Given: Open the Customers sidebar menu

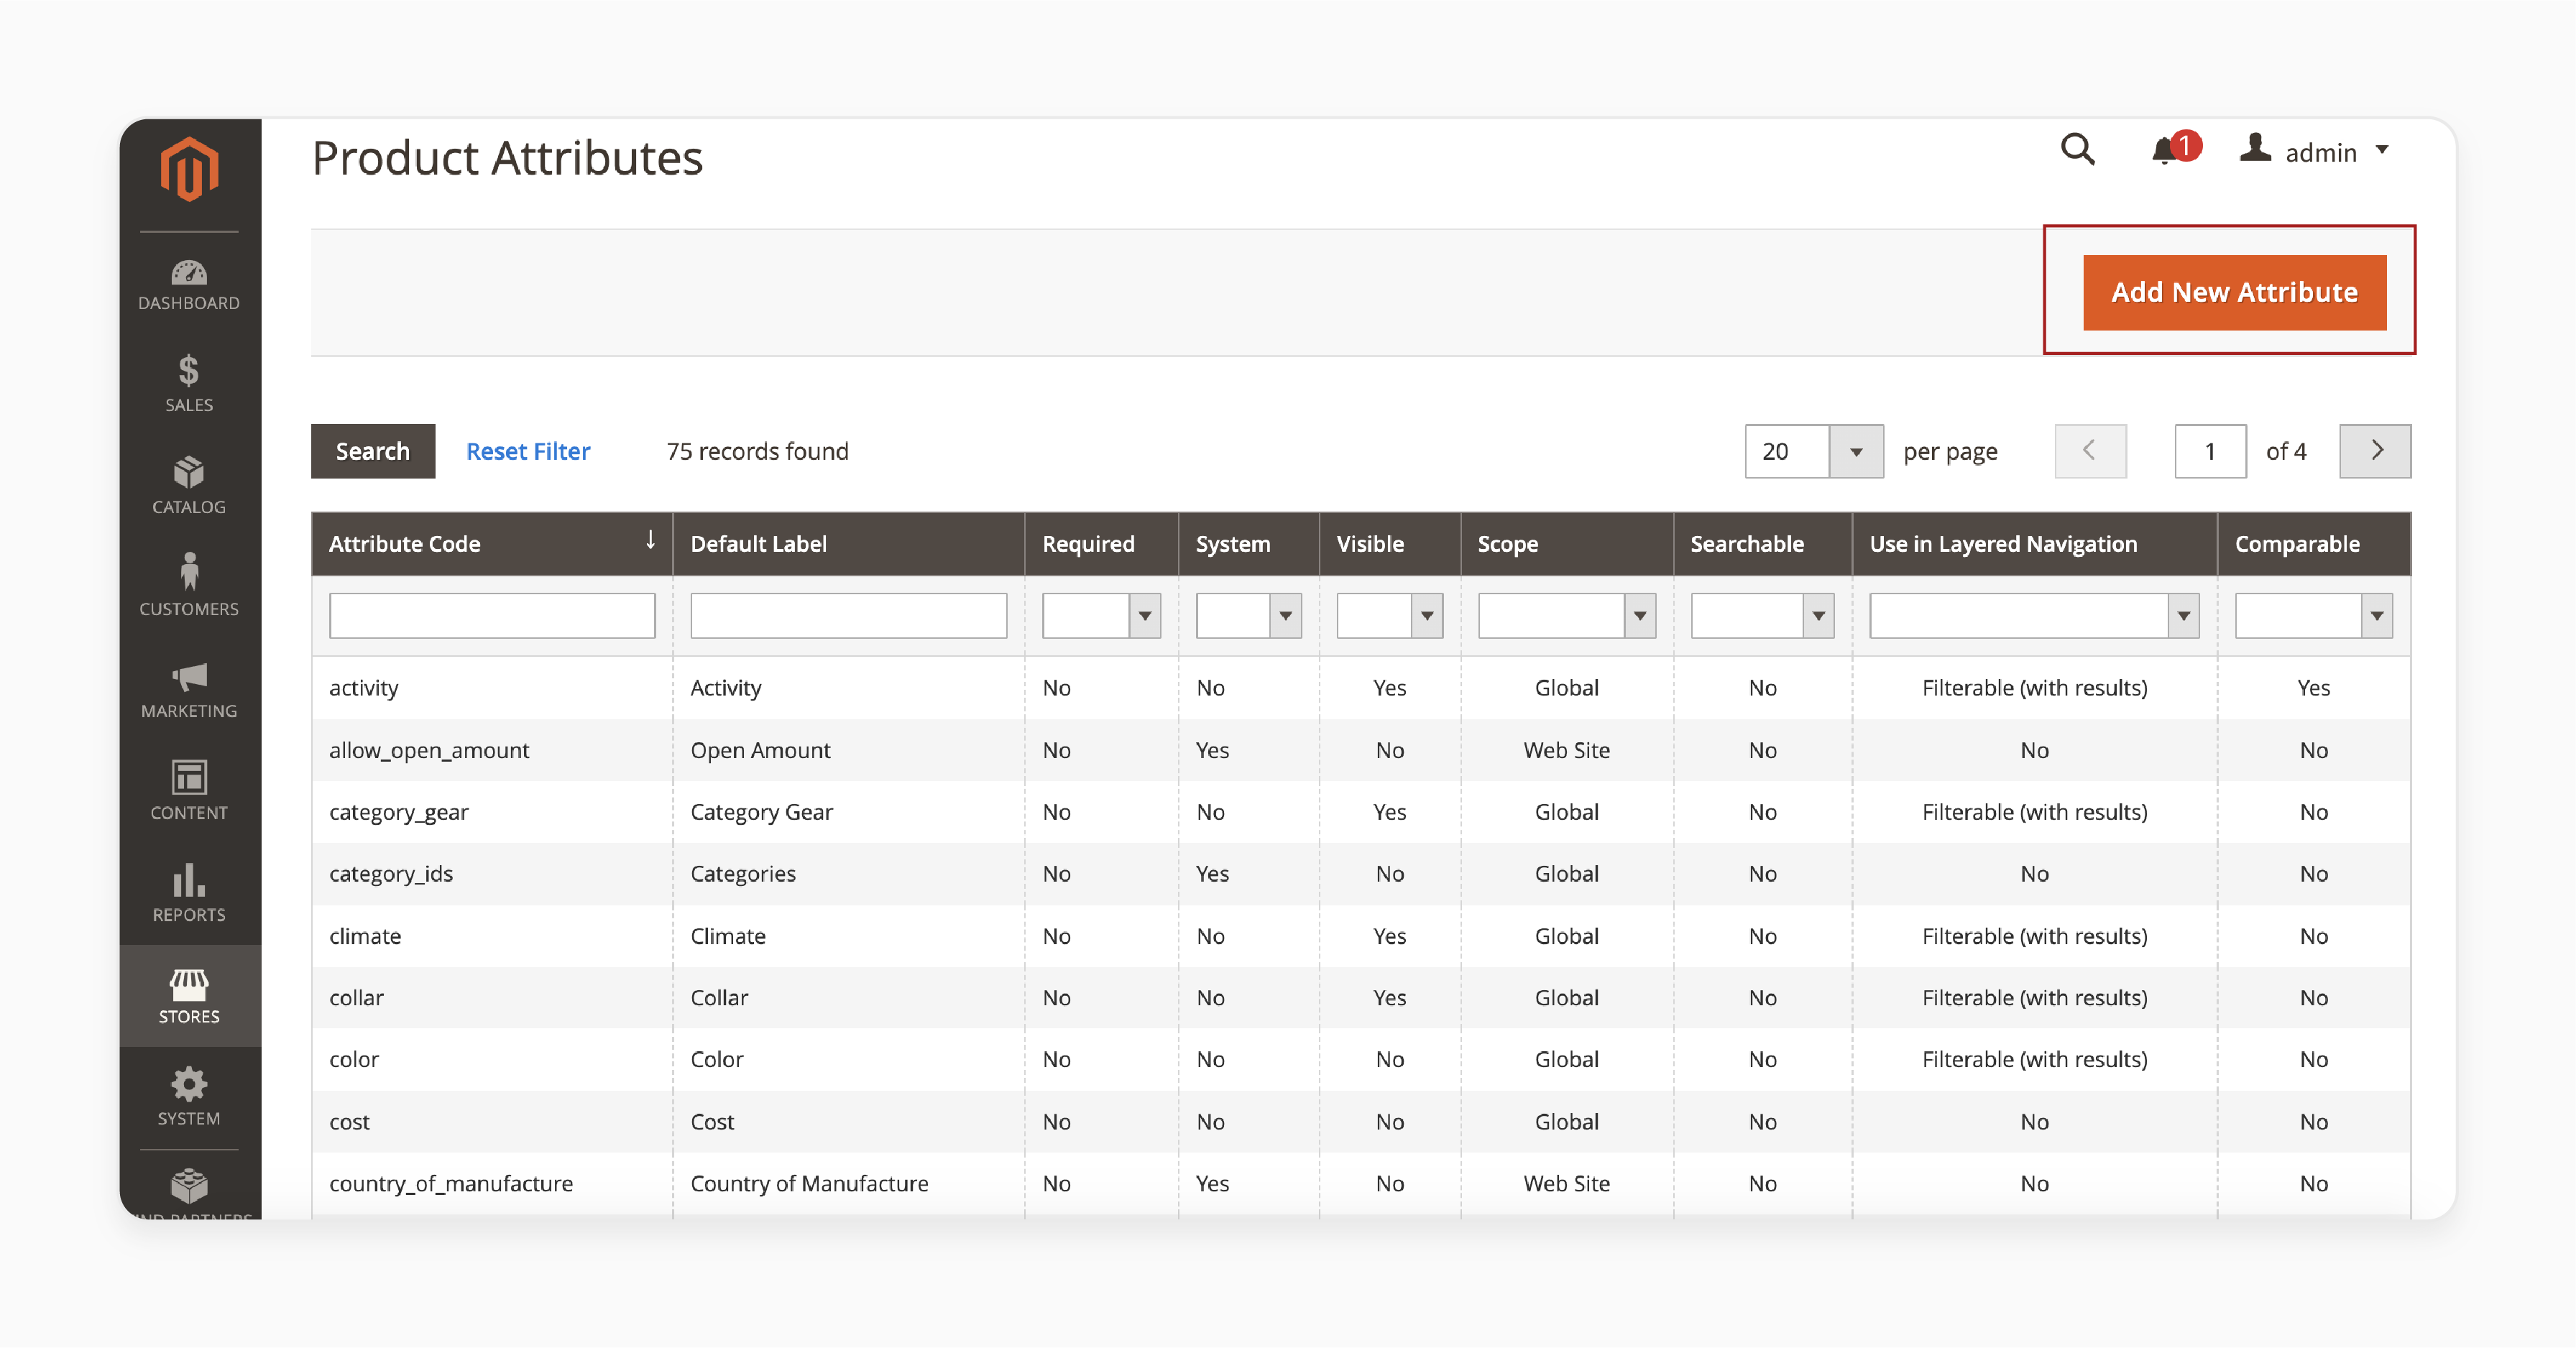Looking at the screenshot, I should tap(189, 587).
